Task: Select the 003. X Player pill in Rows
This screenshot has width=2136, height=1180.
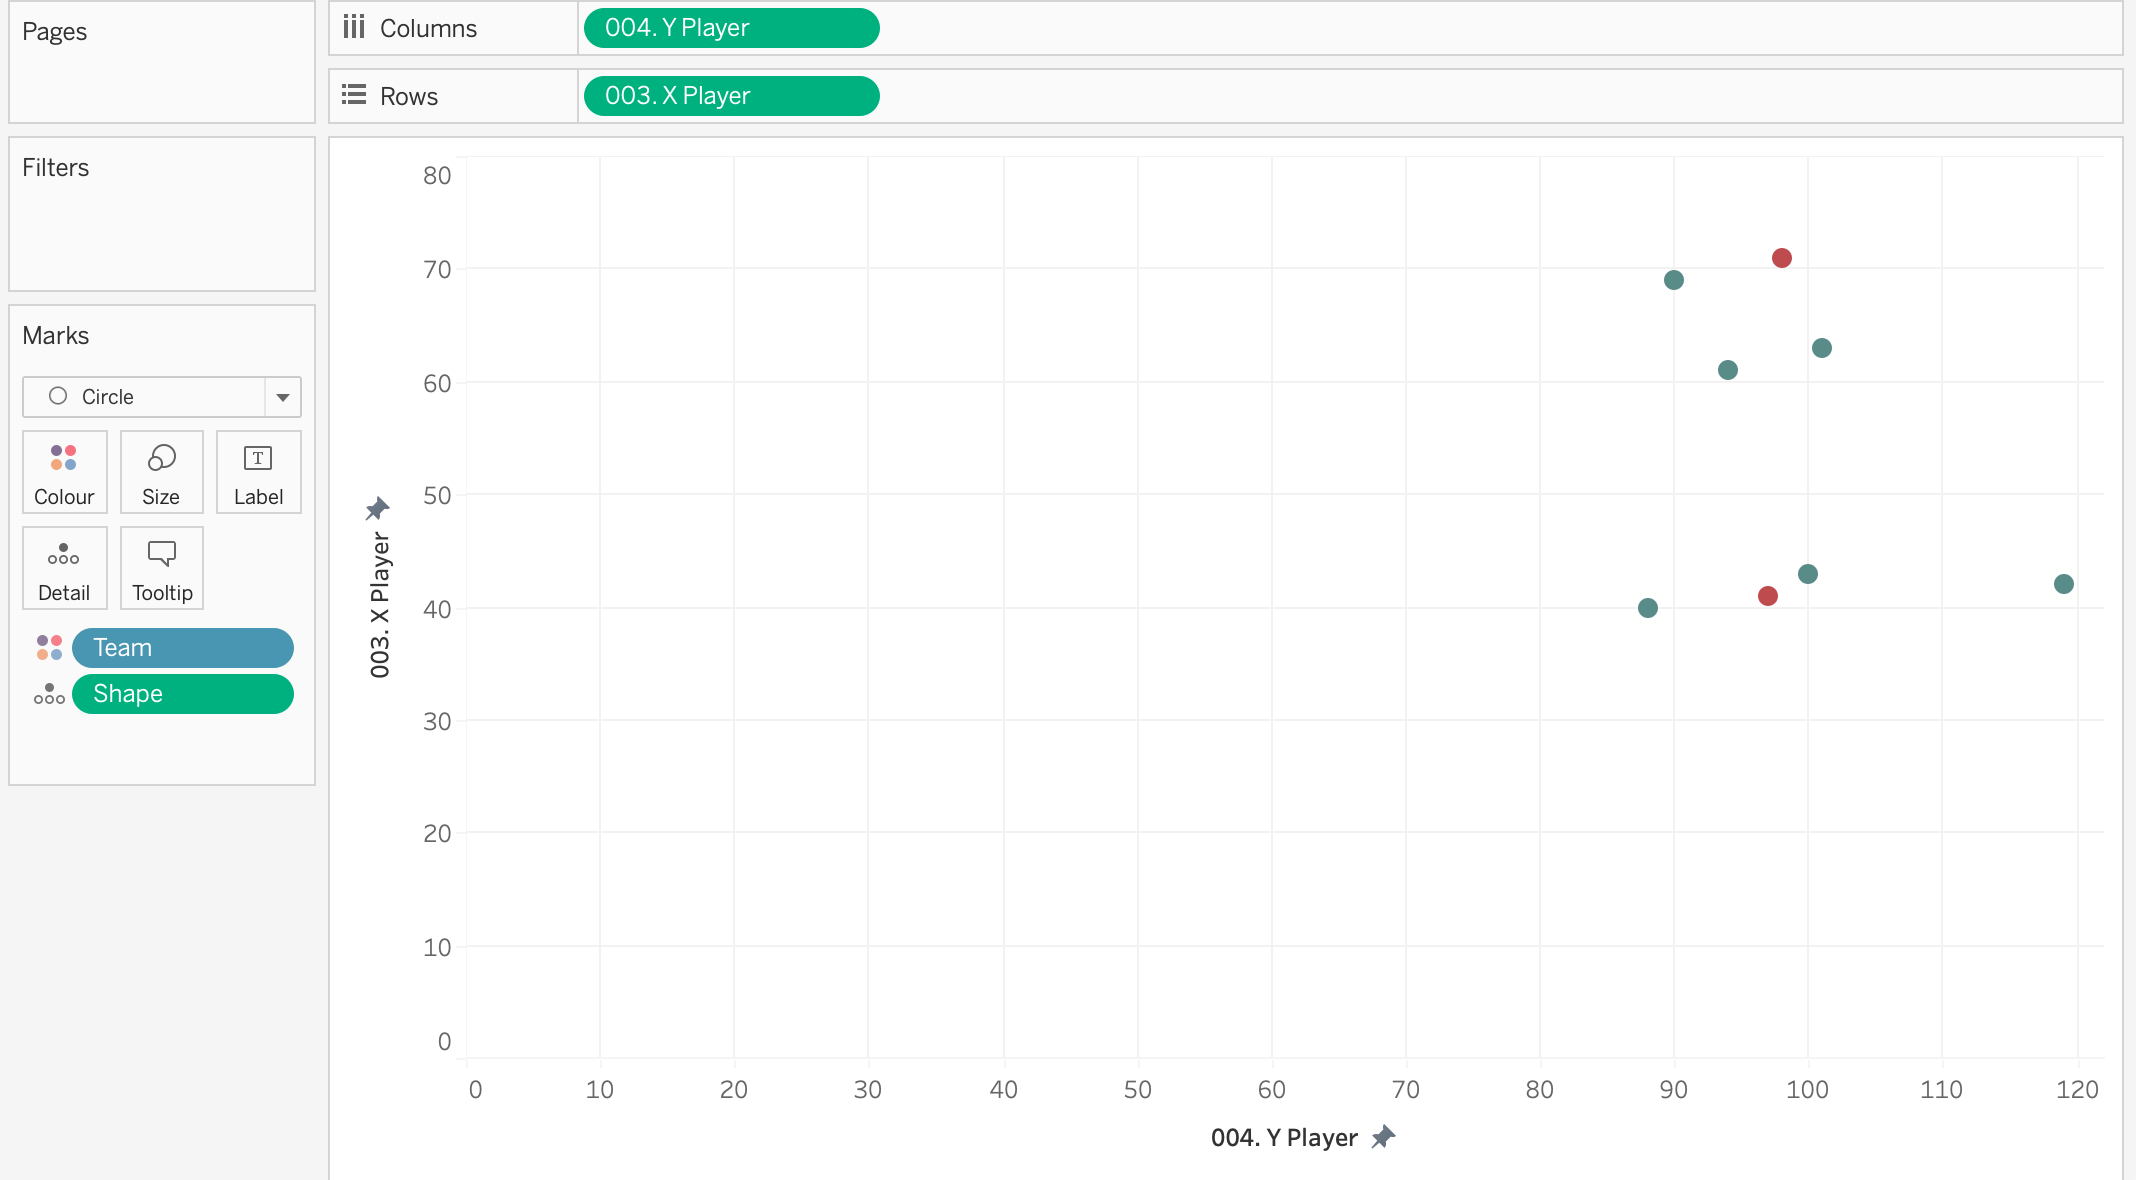Action: (x=731, y=96)
